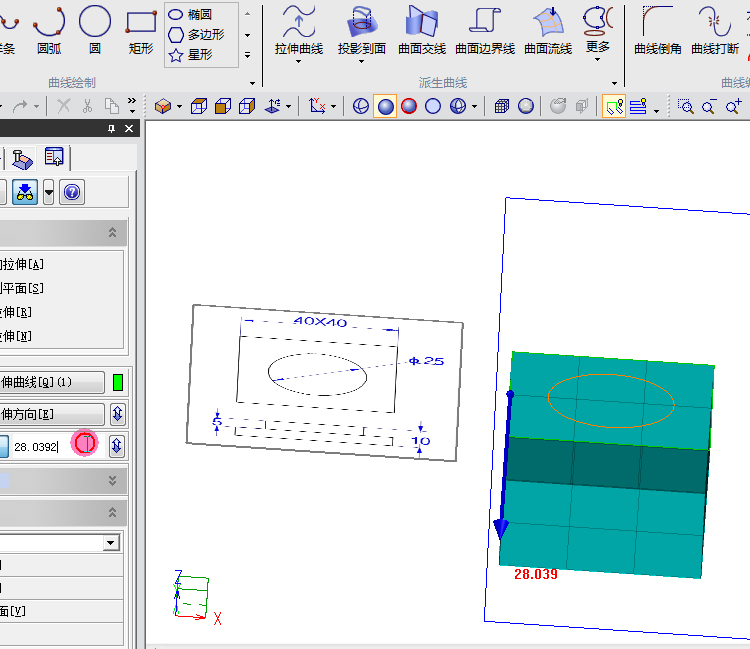Expand the collapsed middle section chevron
750x649 pixels.
(x=112, y=480)
